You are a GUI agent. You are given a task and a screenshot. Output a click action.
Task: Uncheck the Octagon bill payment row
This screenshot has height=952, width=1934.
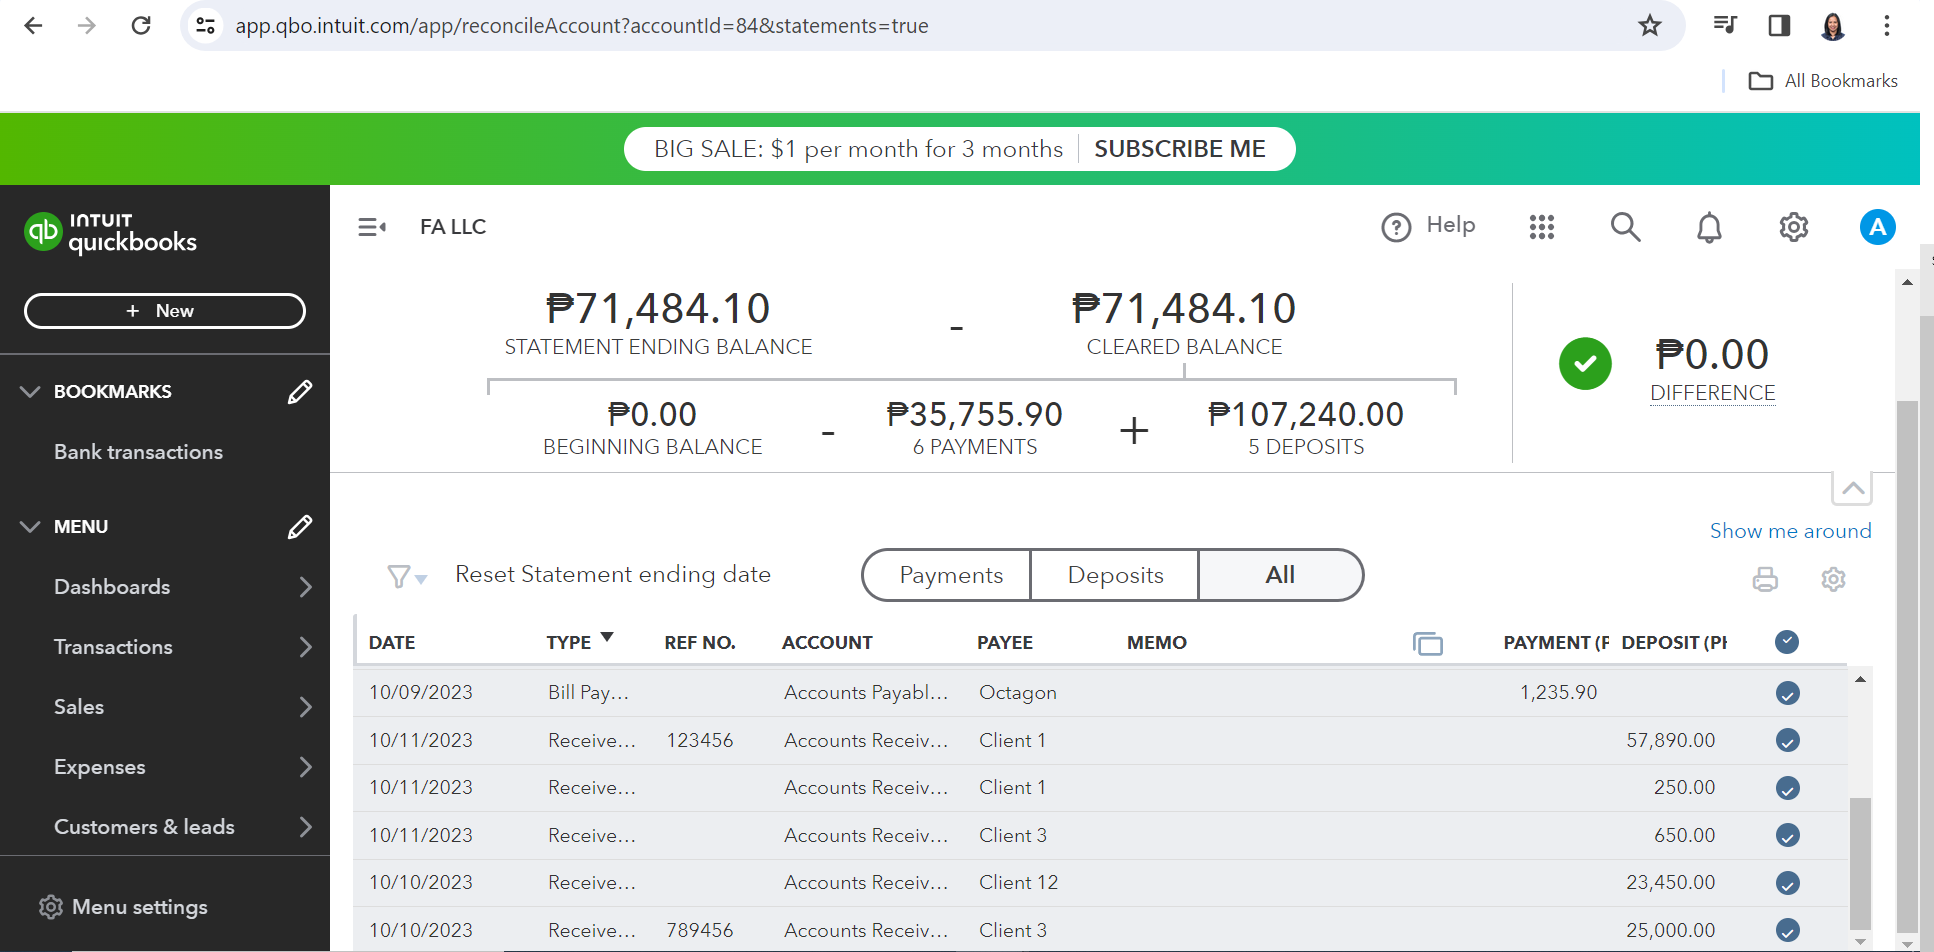[x=1787, y=693]
